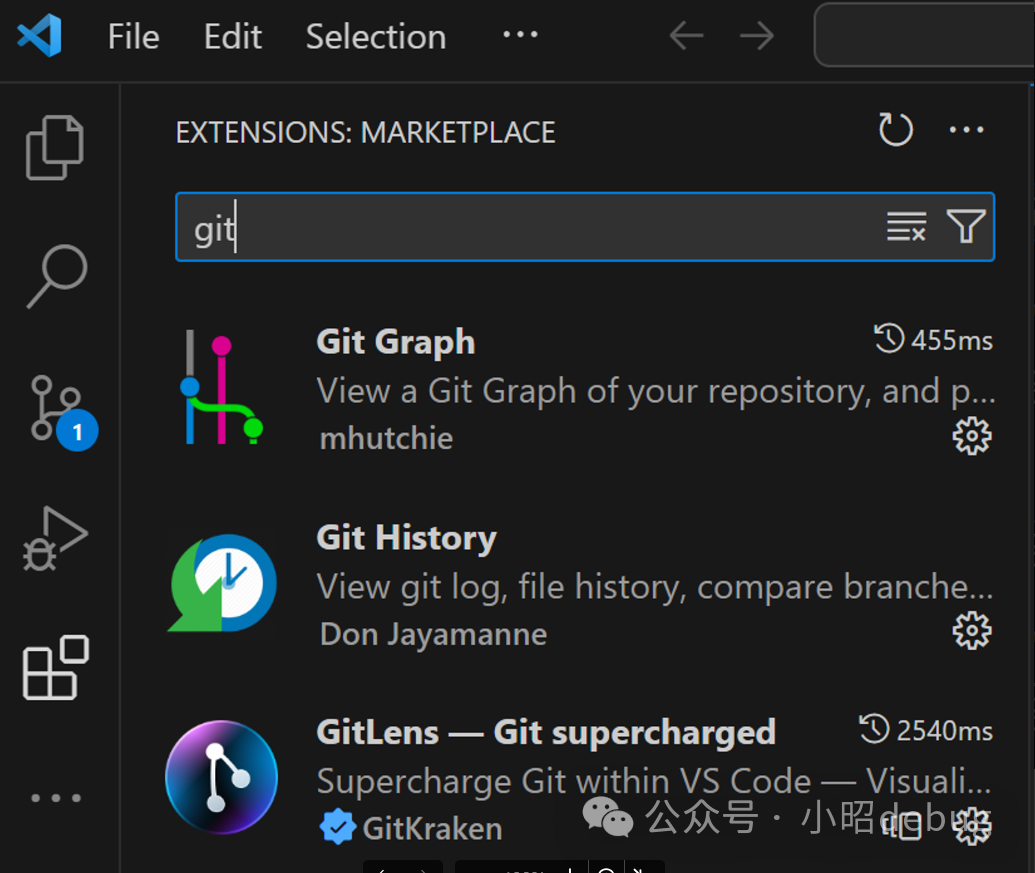Click Git Graph description text

tap(655, 391)
